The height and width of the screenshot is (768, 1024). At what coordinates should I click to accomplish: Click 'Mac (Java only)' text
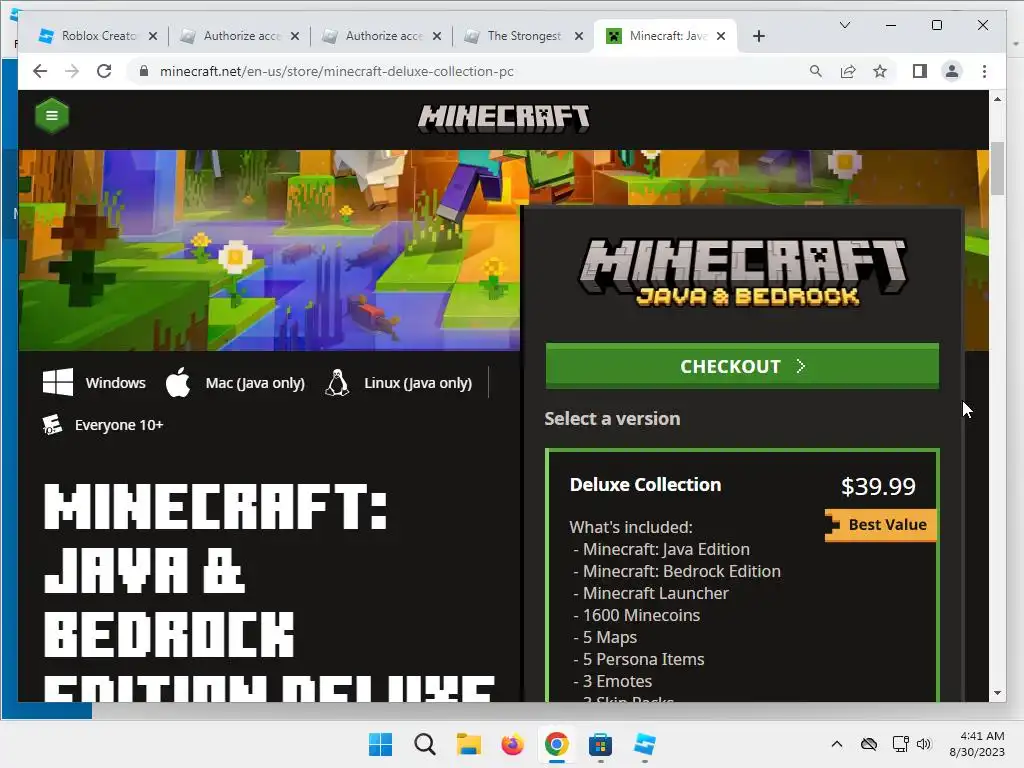coord(255,383)
